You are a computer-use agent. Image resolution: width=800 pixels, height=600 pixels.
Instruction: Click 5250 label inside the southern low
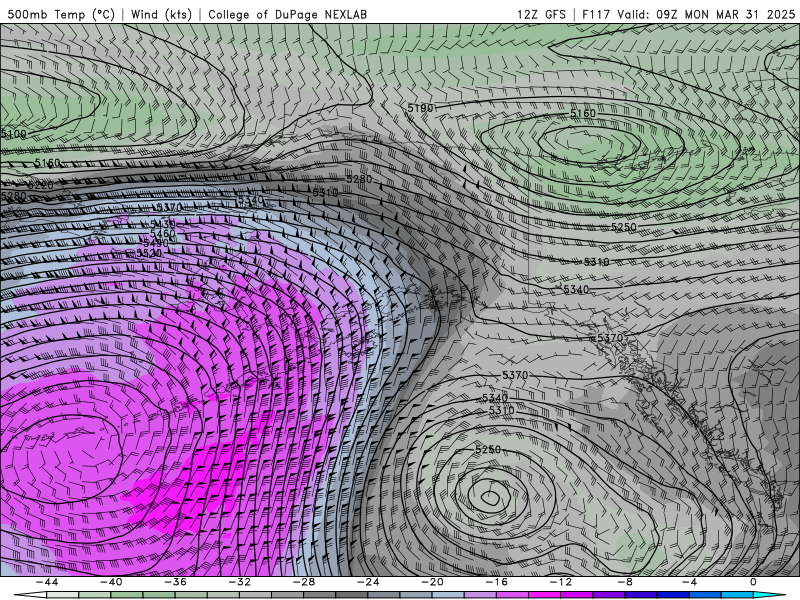coord(488,449)
